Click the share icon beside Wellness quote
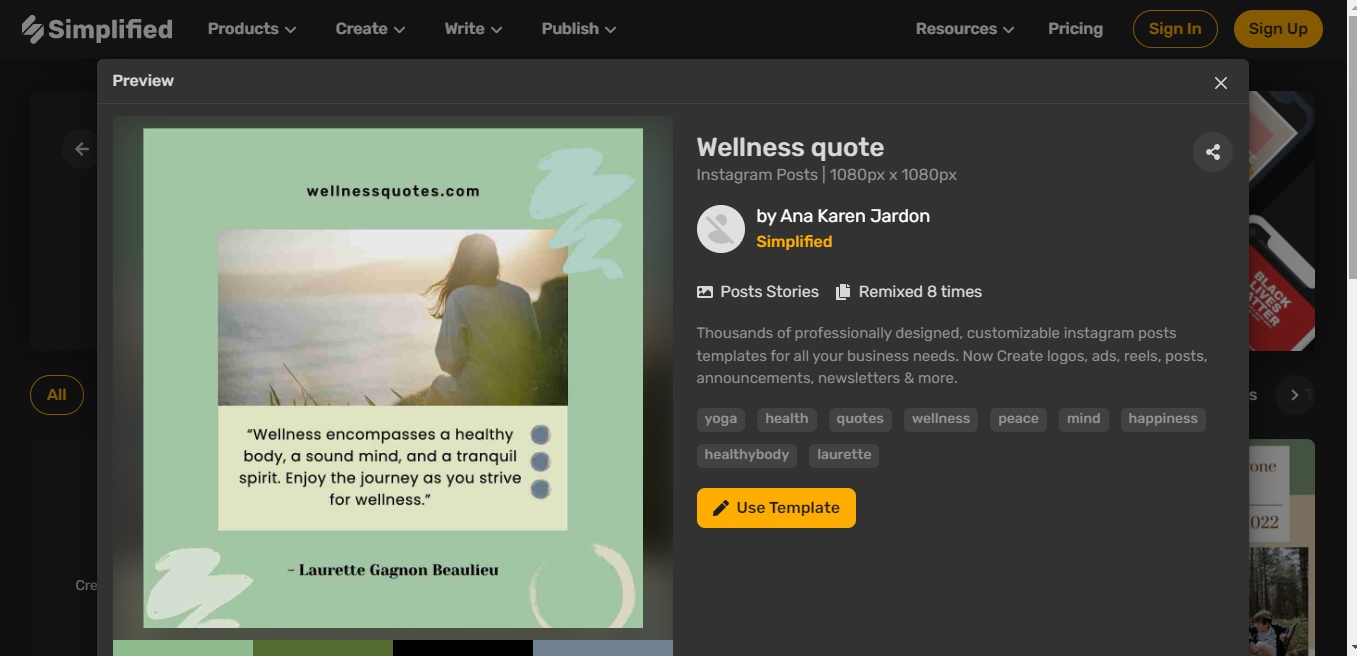Viewport: 1357px width, 656px height. [x=1213, y=152]
